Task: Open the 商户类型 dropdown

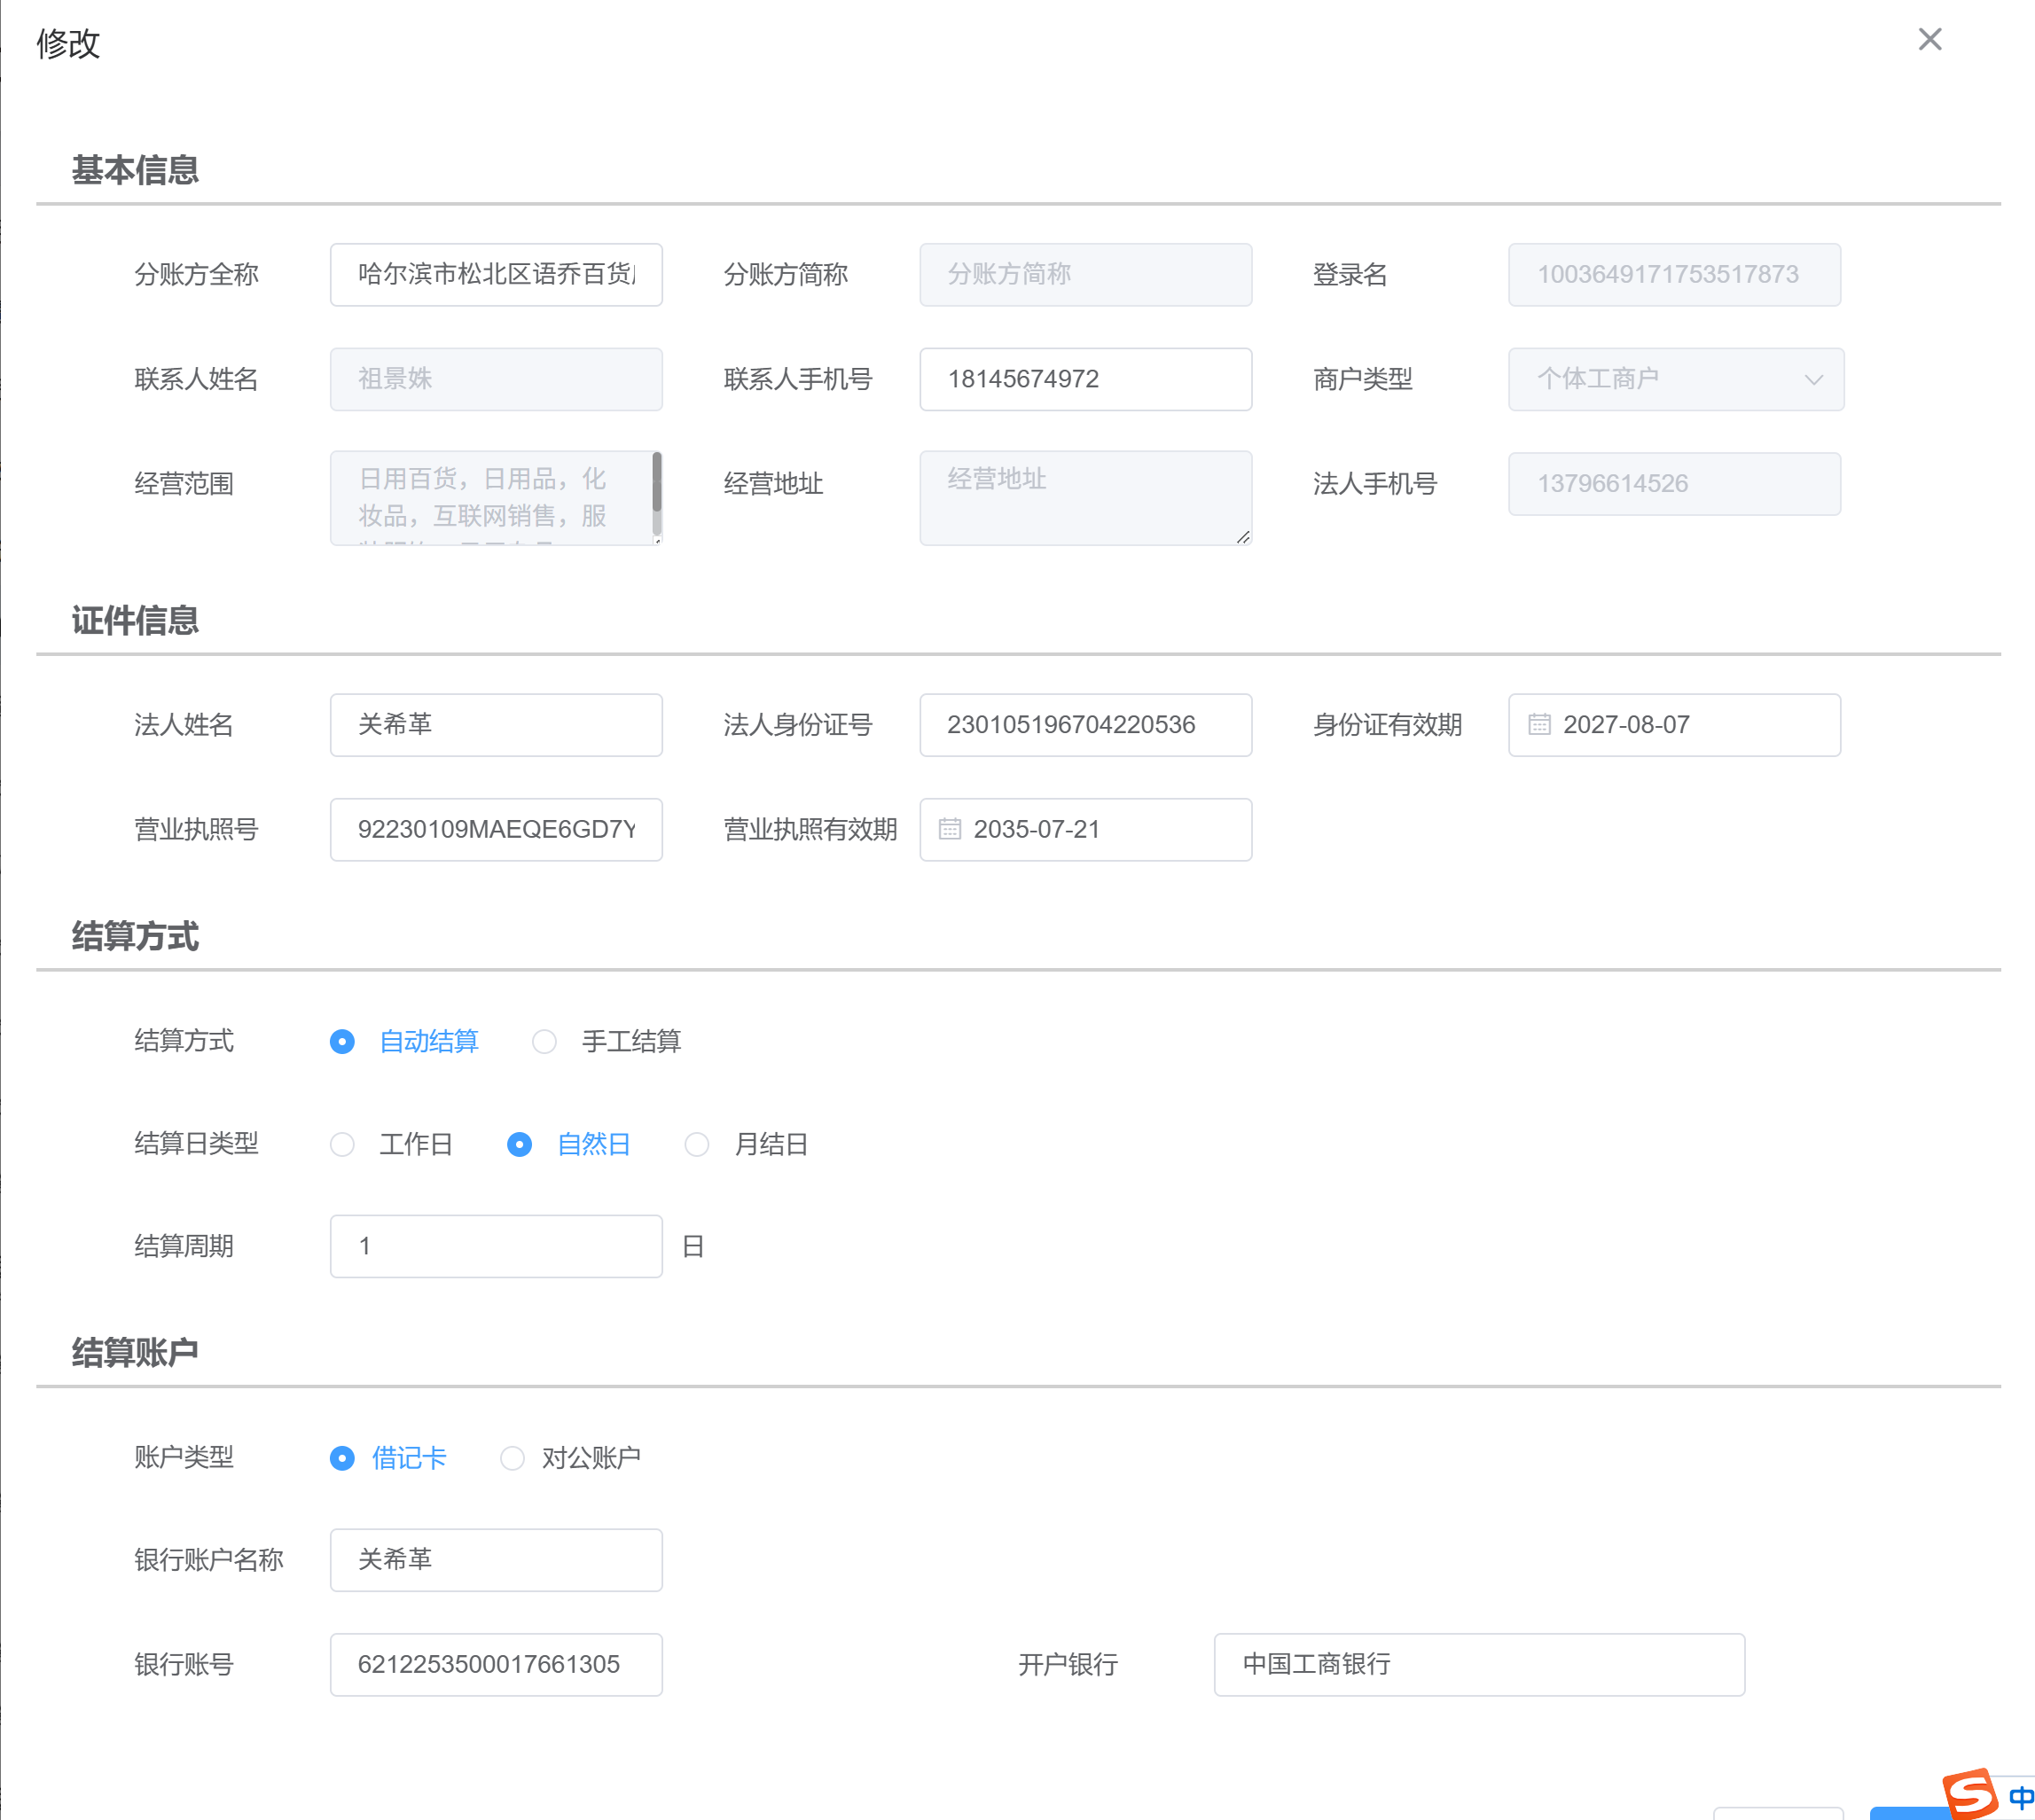Action: click(1660, 379)
